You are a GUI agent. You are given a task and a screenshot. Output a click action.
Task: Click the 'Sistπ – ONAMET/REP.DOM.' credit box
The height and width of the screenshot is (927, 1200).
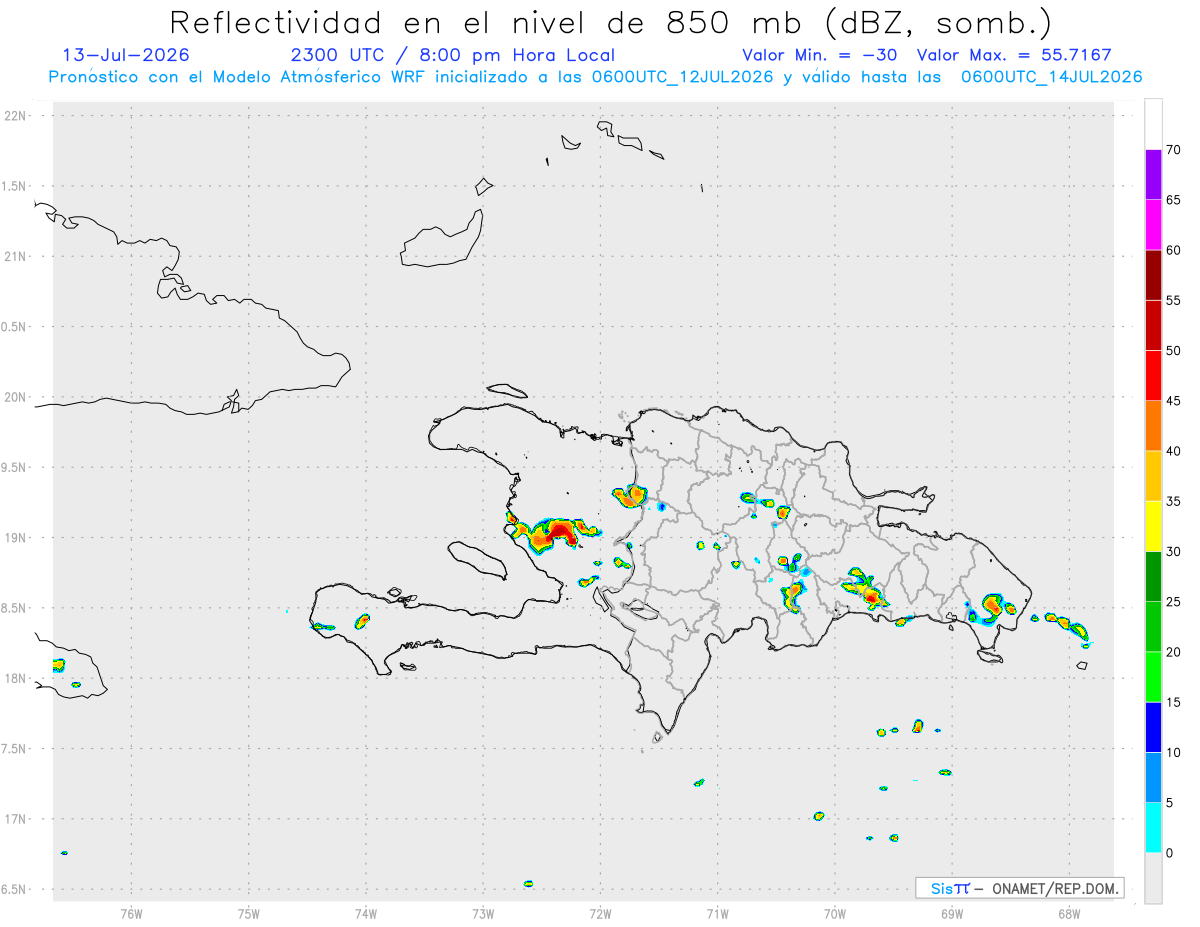(x=1020, y=888)
